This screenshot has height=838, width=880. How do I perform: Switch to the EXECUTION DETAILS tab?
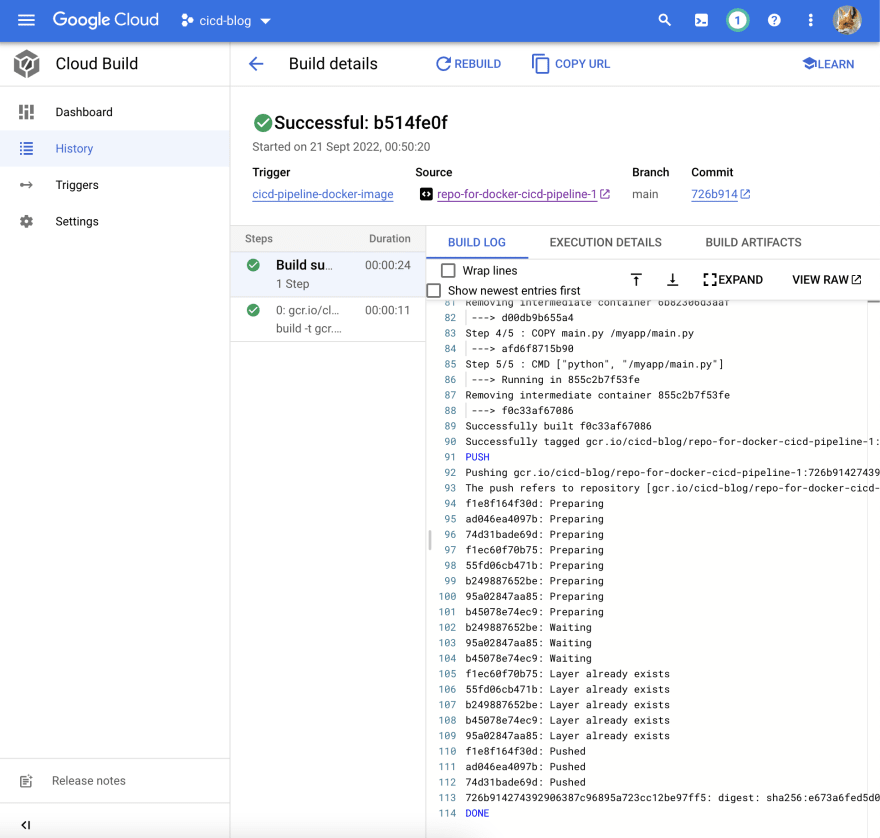pyautogui.click(x=606, y=242)
